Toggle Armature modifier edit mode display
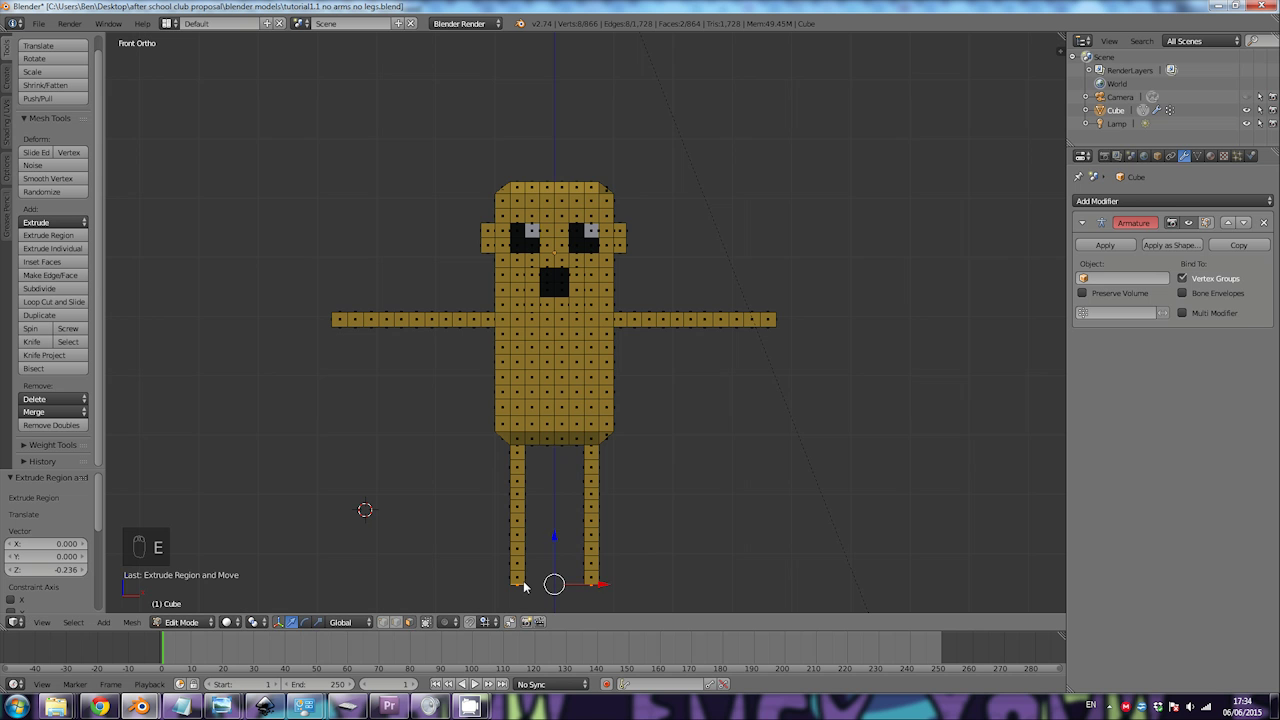The height and width of the screenshot is (720, 1280). 1205,223
